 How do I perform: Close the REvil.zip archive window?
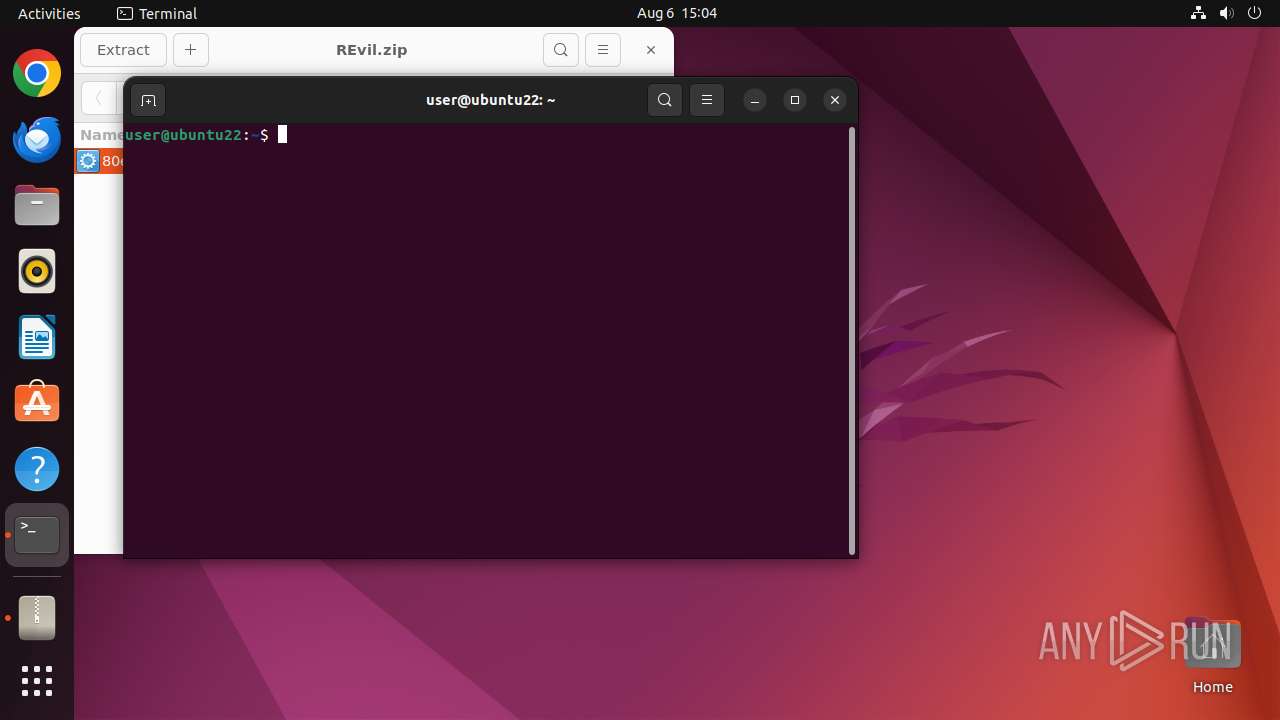[651, 50]
